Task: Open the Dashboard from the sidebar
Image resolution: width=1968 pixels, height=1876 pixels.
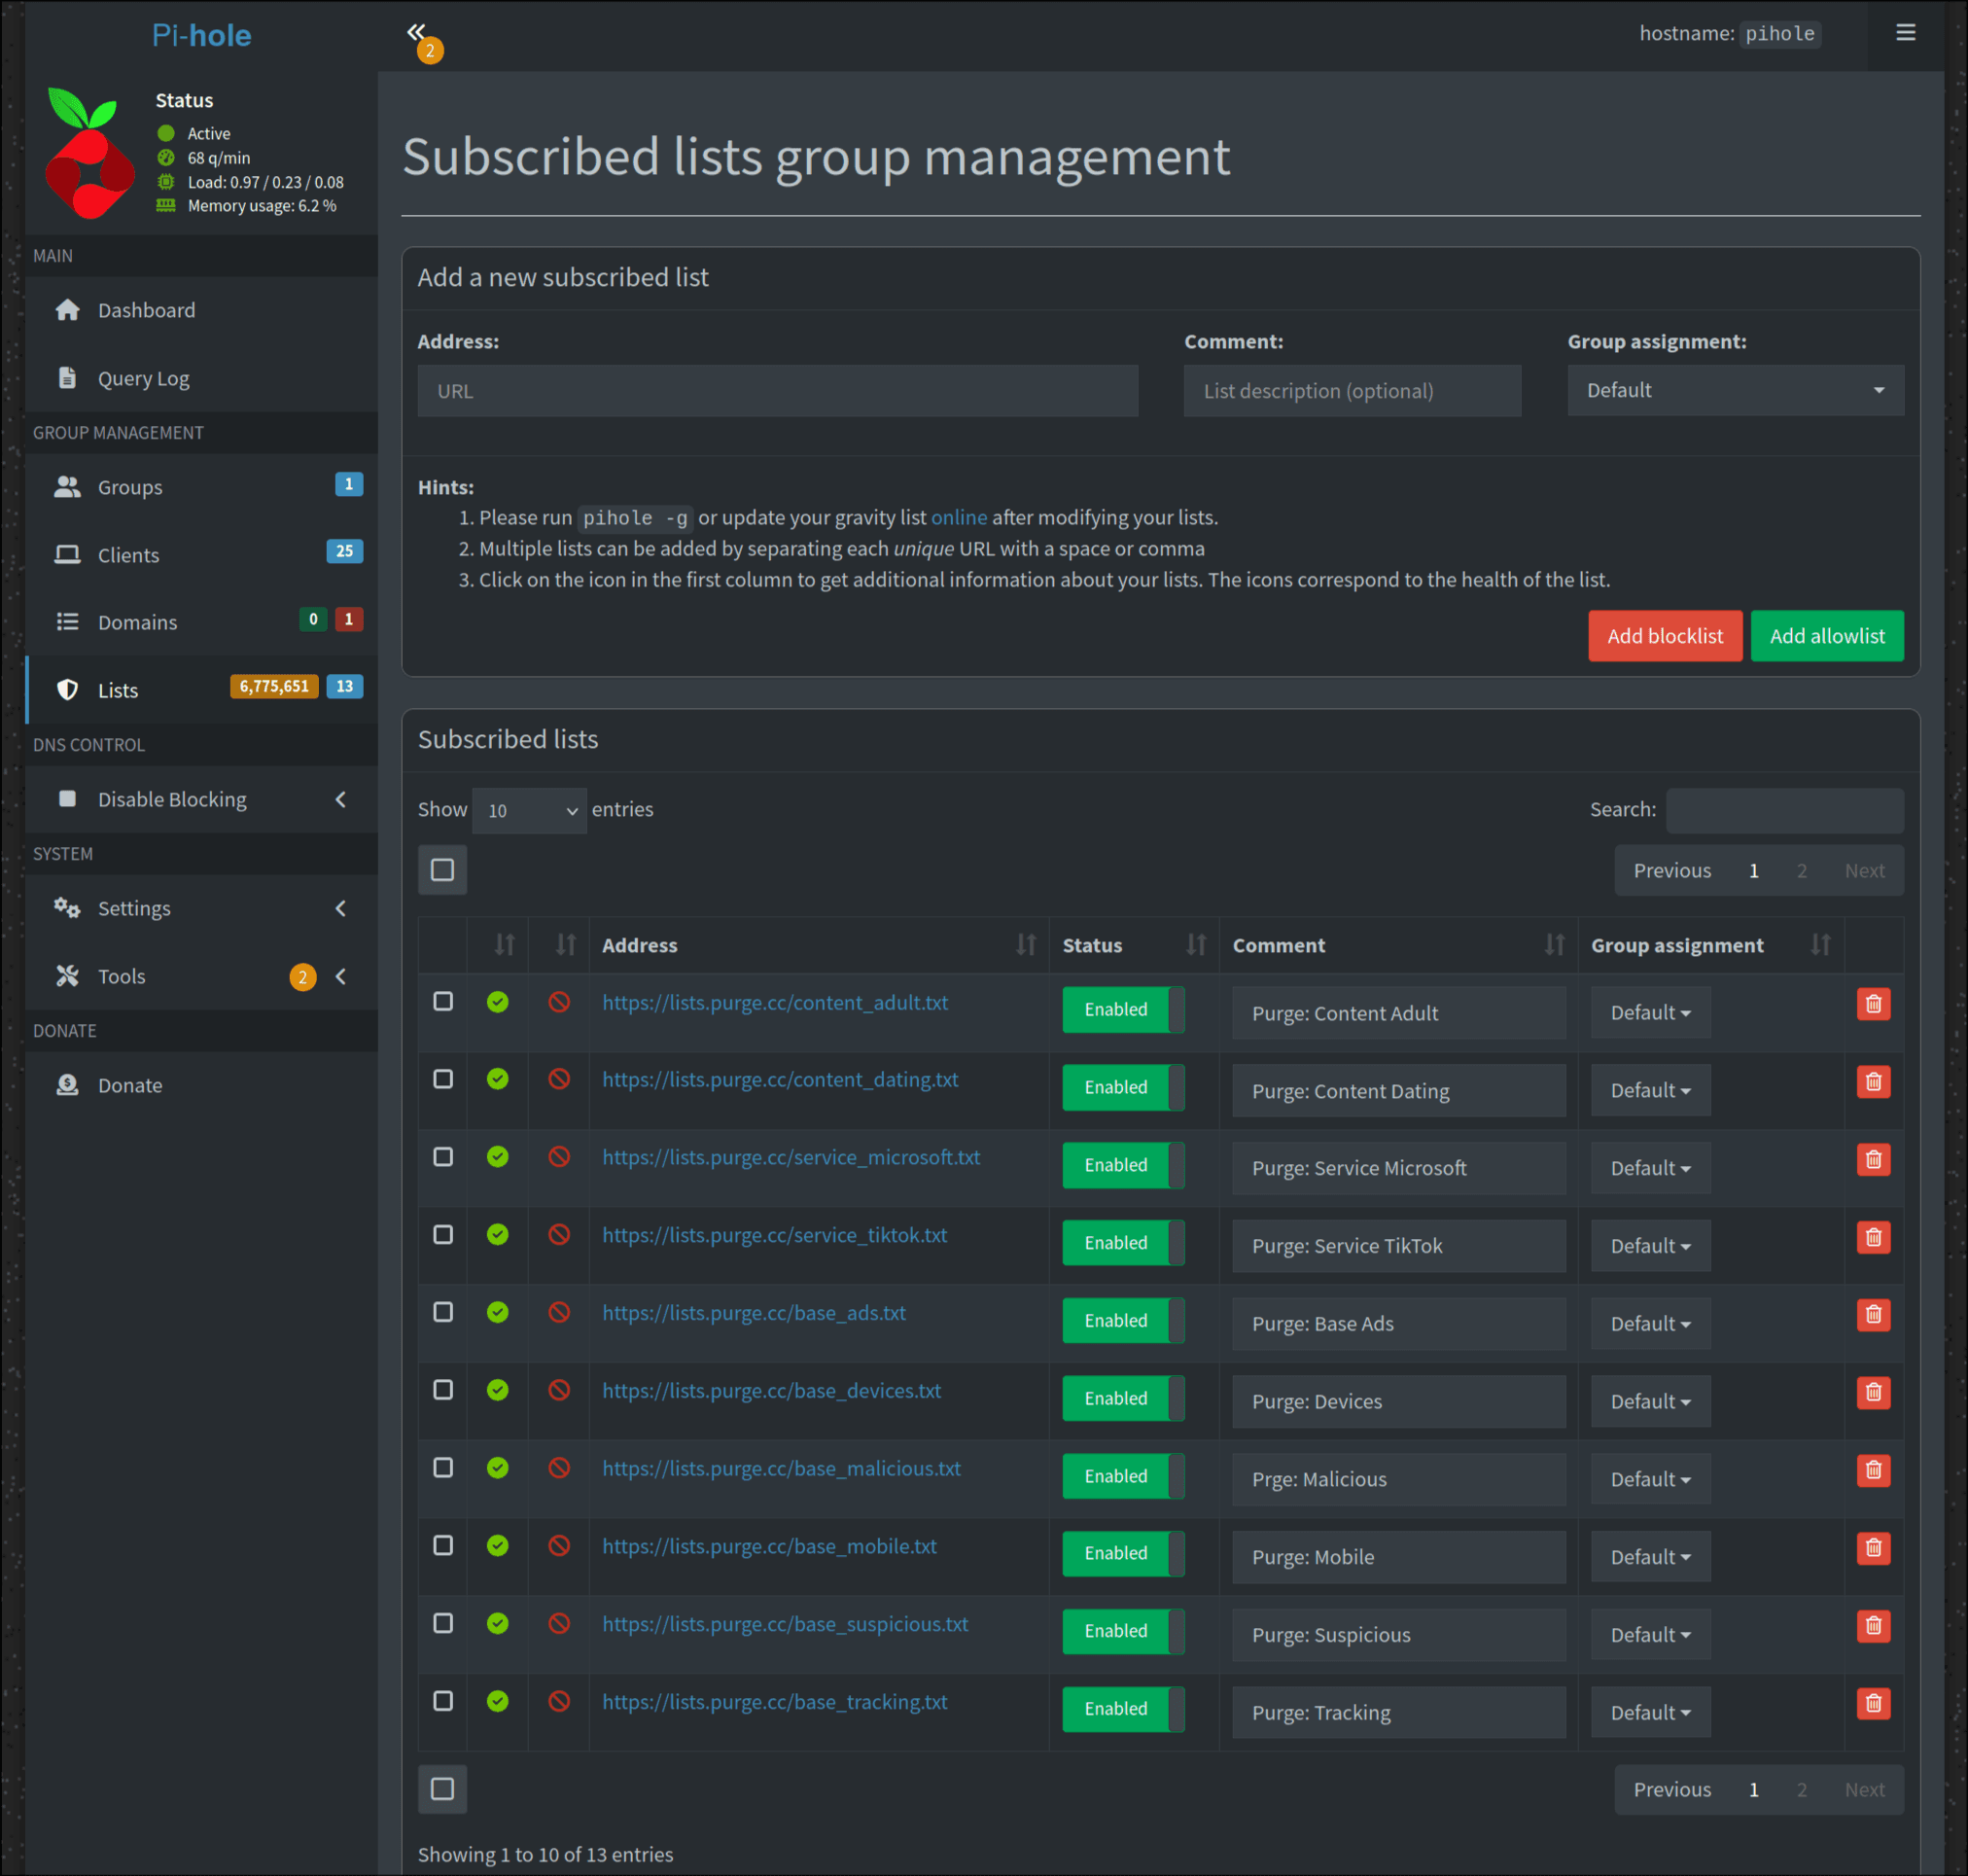Action: pyautogui.click(x=146, y=310)
